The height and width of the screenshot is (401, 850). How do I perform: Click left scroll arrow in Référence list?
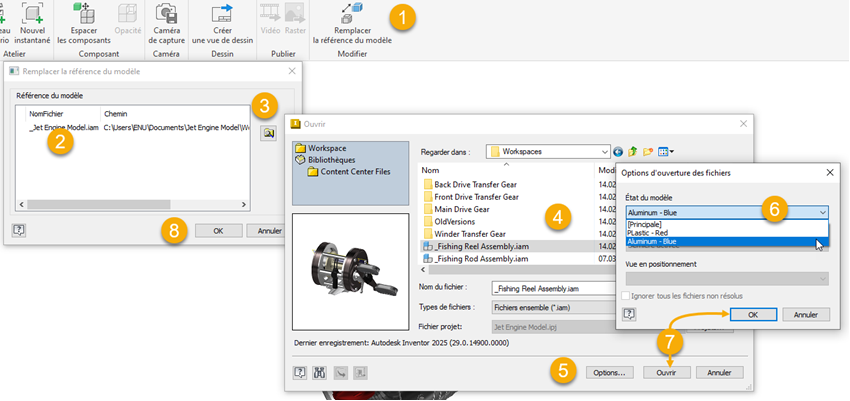(21, 205)
